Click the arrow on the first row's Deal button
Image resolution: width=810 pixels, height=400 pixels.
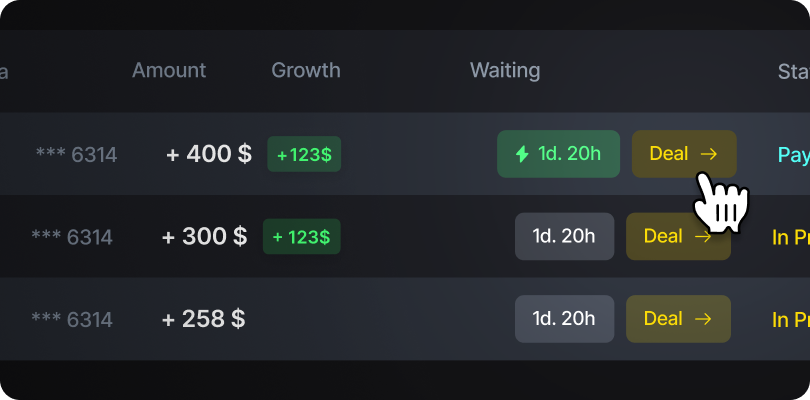click(x=709, y=154)
